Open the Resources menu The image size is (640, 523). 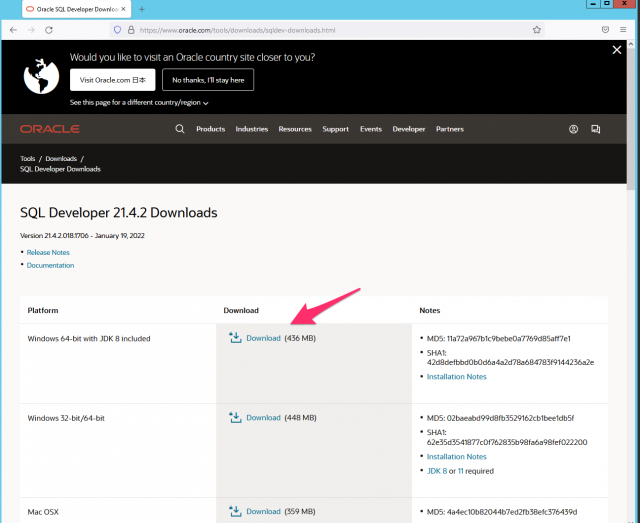click(295, 129)
